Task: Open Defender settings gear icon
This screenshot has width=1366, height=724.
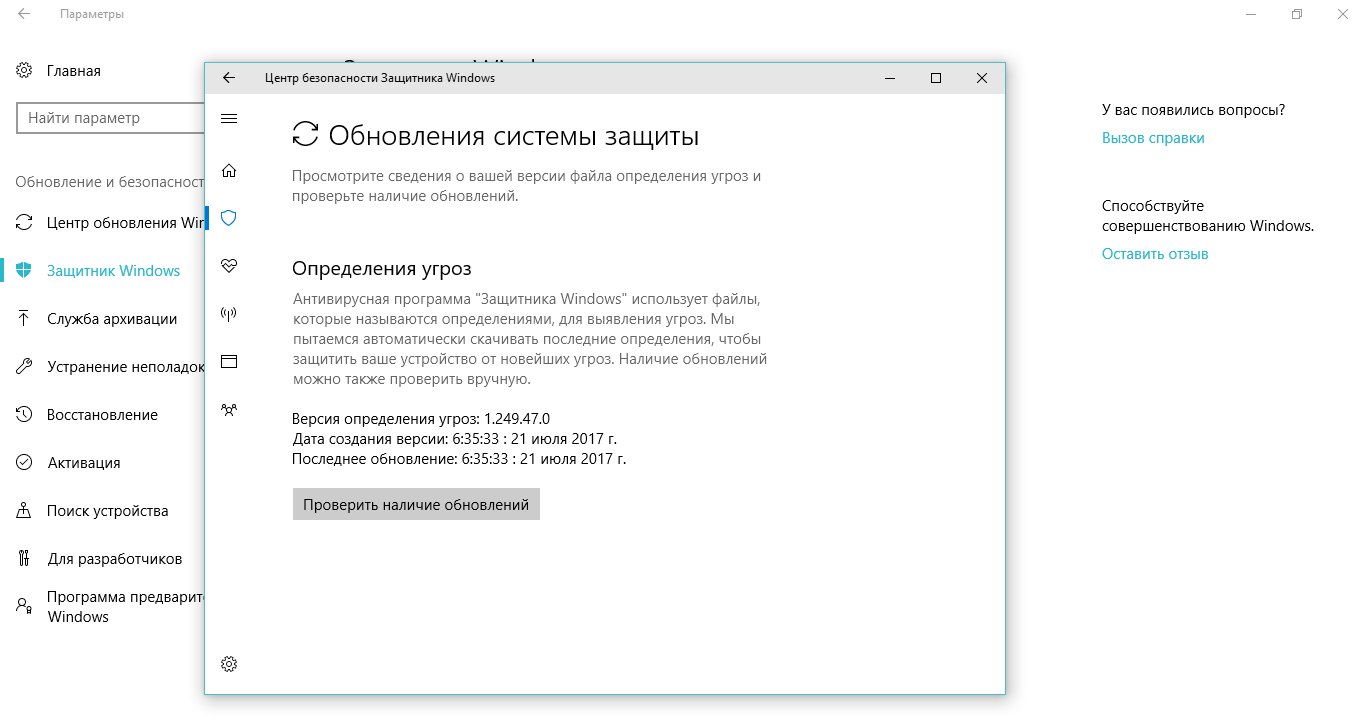Action: [x=229, y=664]
